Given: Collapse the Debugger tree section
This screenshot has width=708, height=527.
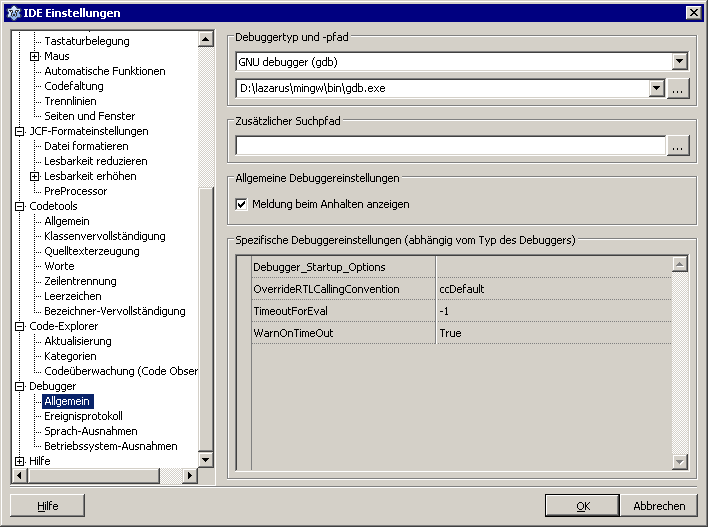Looking at the screenshot, I should 19,386.
